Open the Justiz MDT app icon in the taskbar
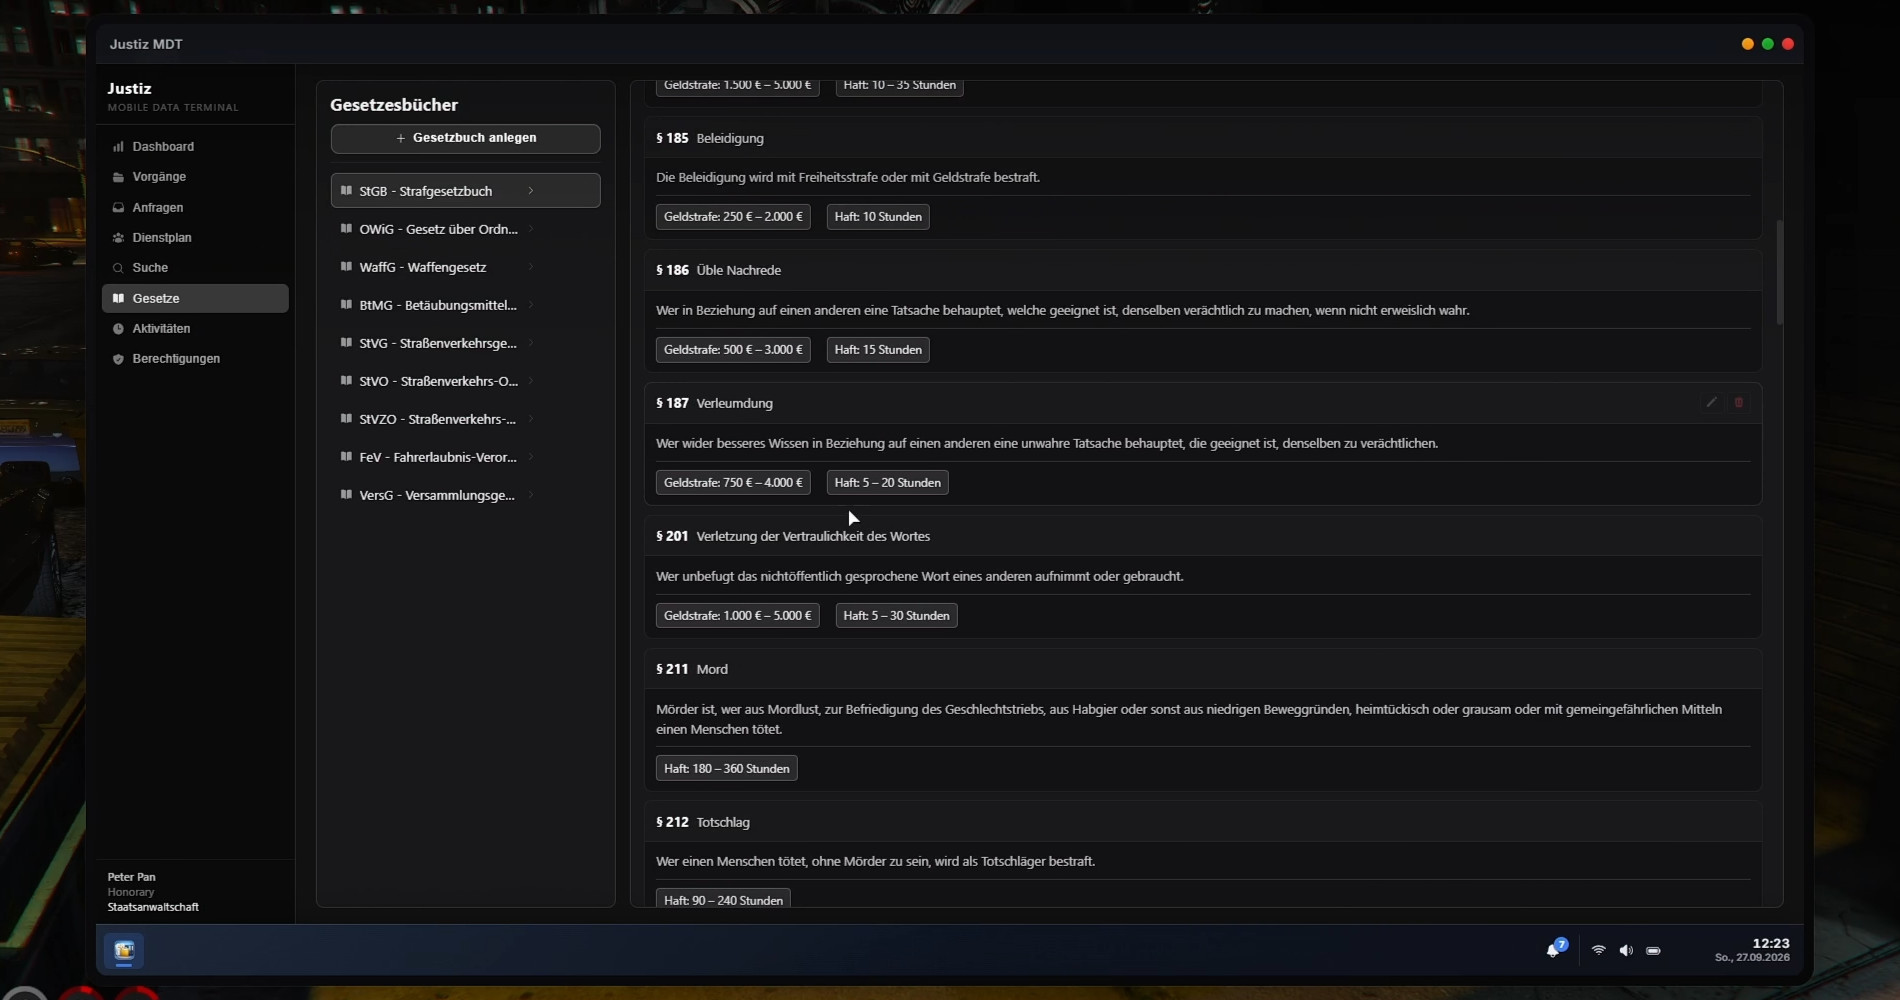The height and width of the screenshot is (1000, 1900). 124,950
